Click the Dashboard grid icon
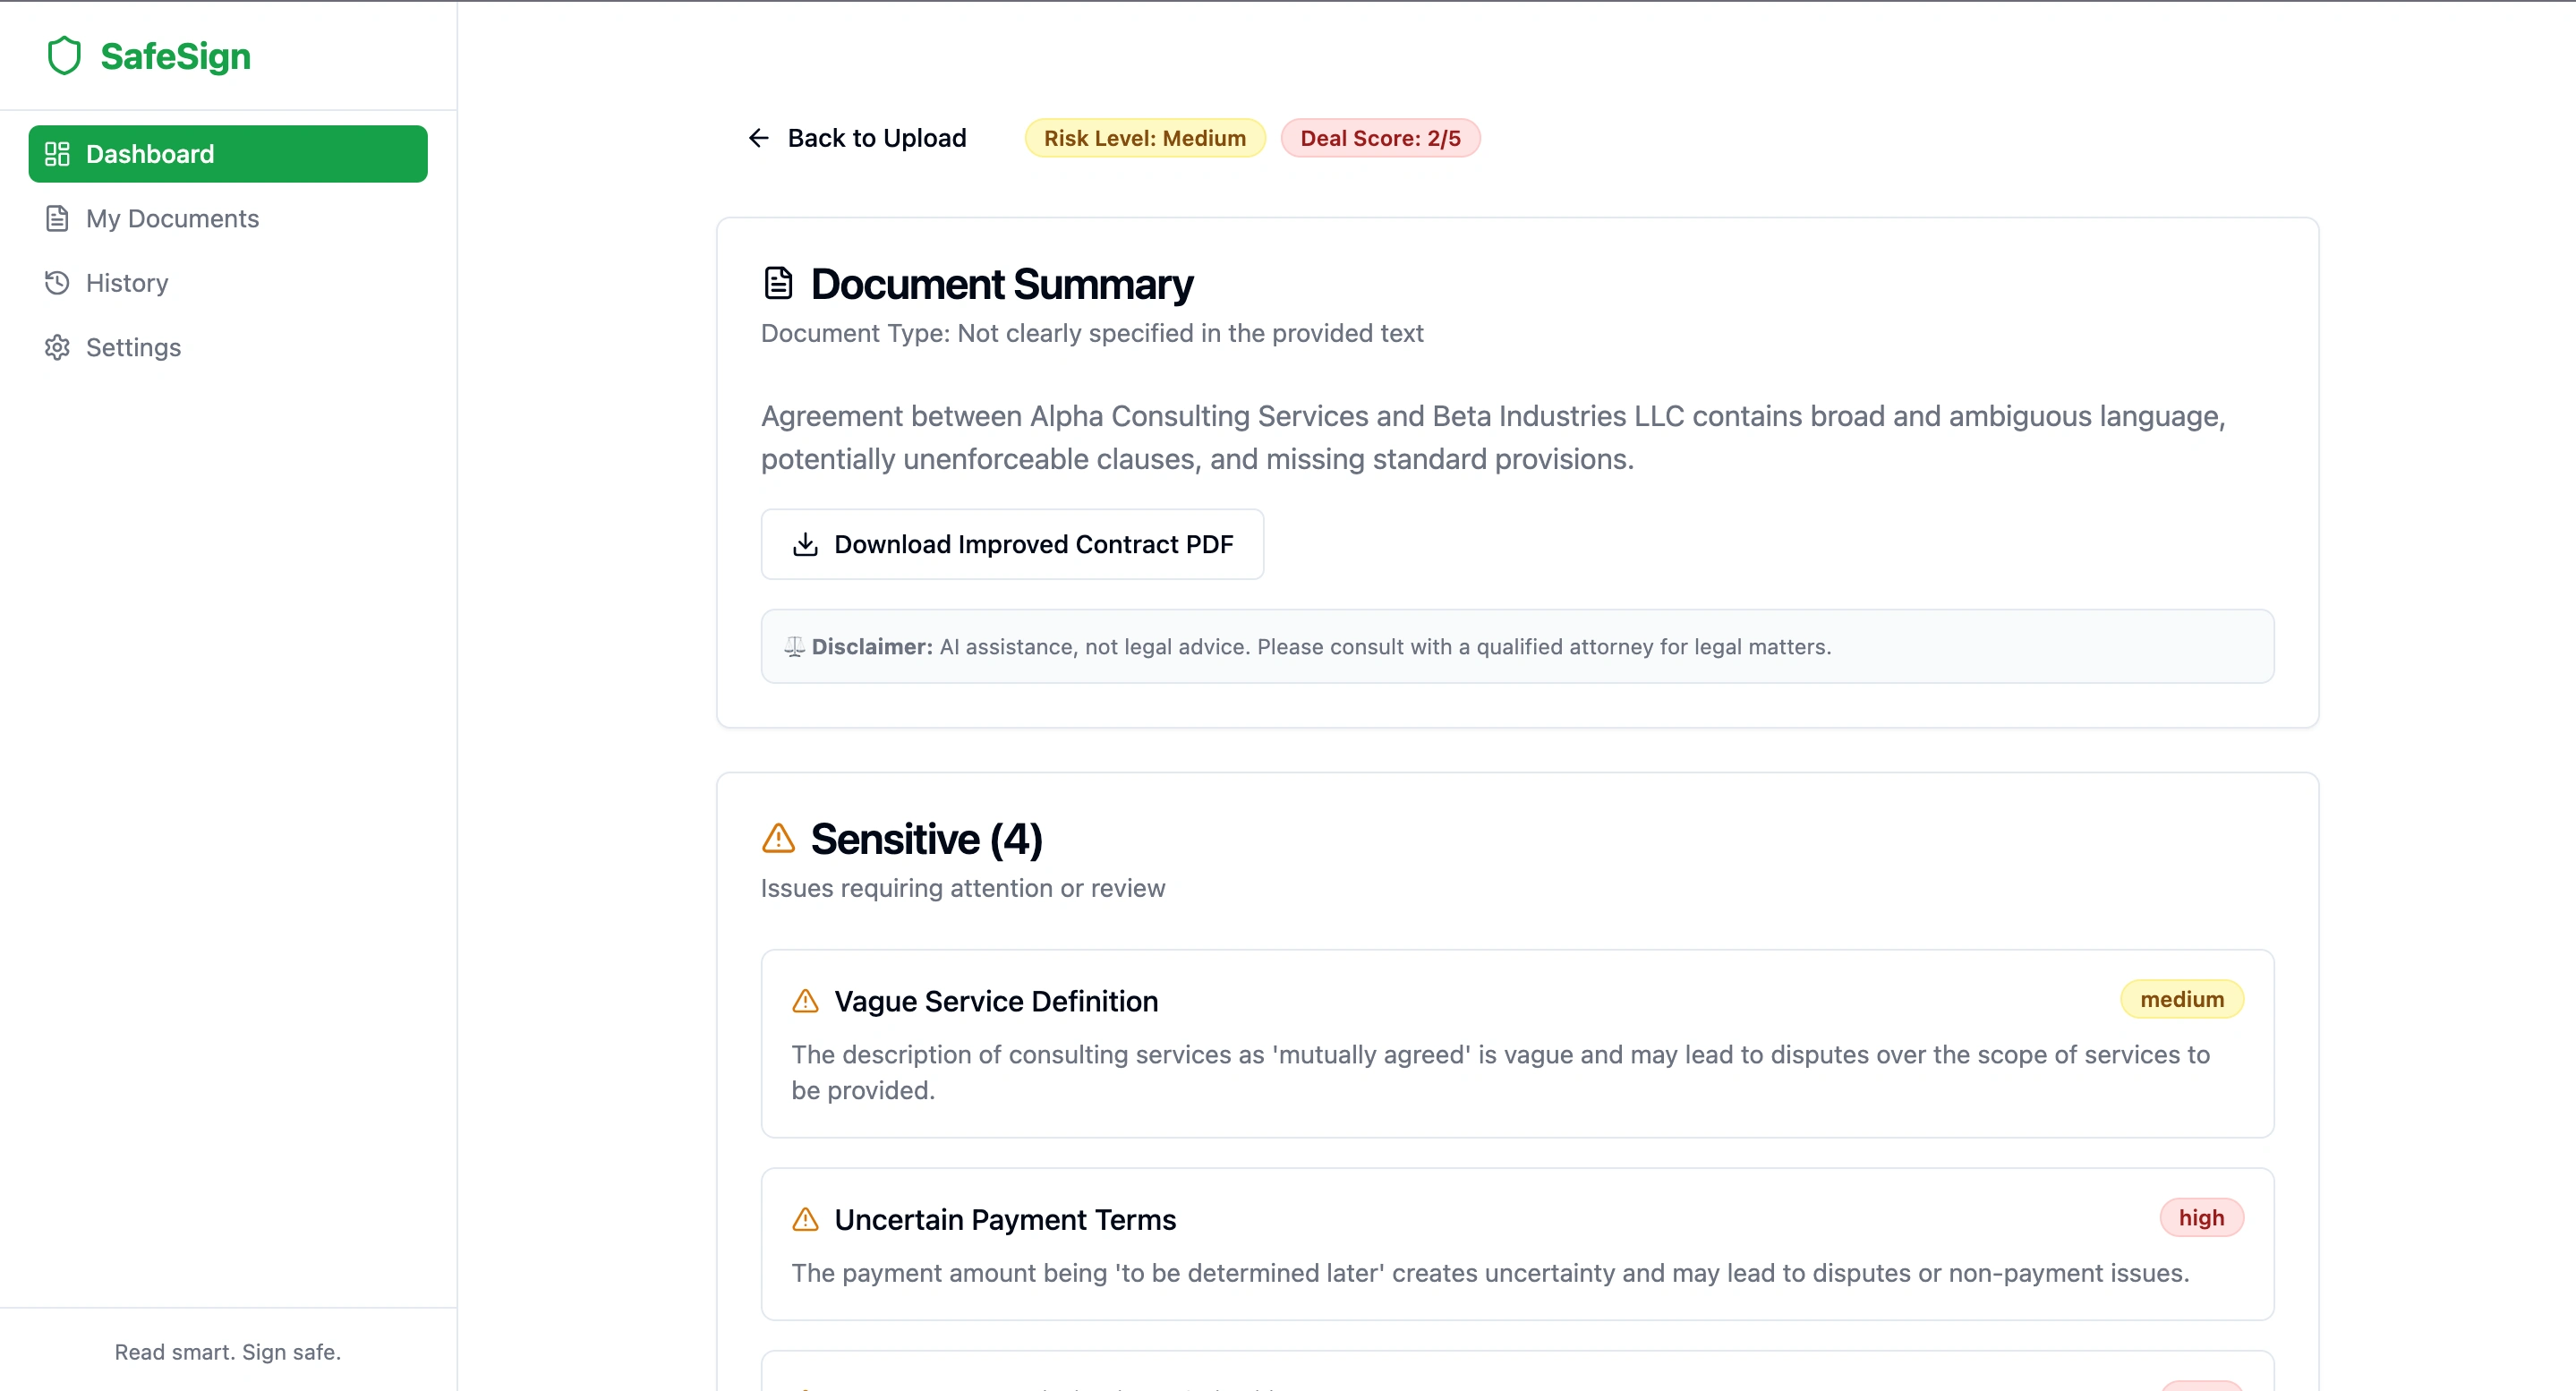The height and width of the screenshot is (1391, 2576). 57,154
